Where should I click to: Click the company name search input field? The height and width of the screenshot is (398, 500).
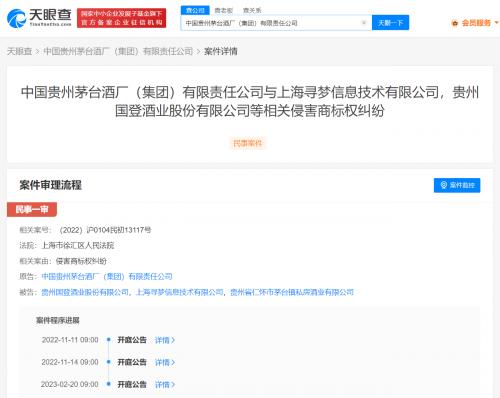pyautogui.click(x=272, y=23)
